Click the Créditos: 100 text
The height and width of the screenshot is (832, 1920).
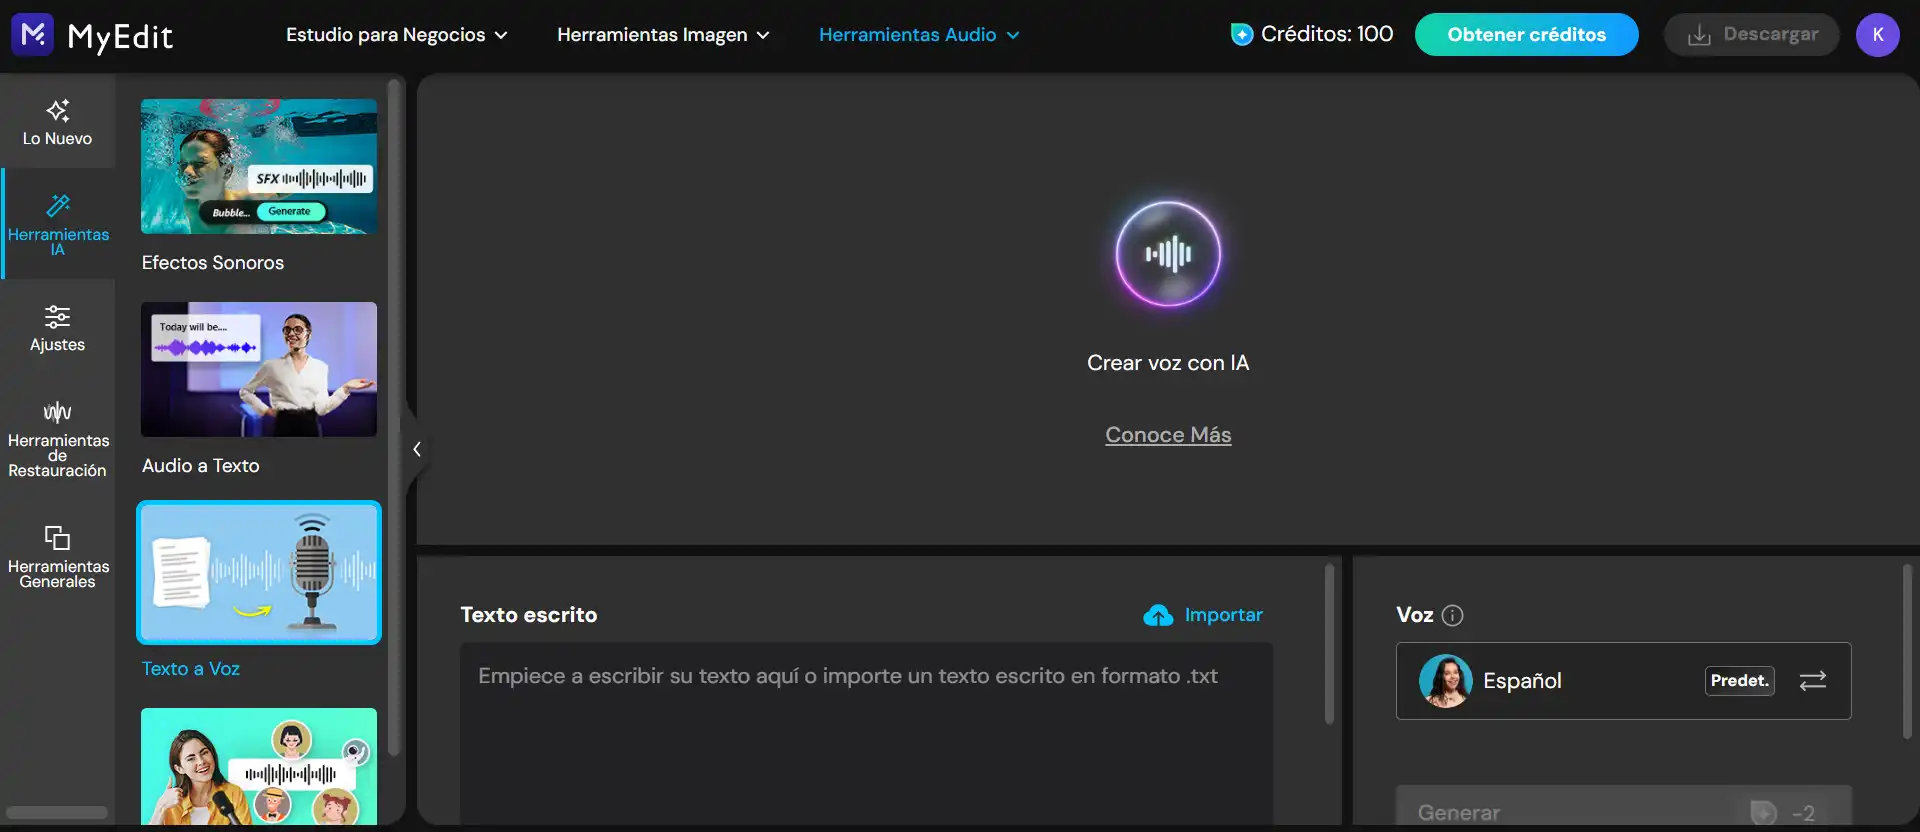click(x=1327, y=34)
